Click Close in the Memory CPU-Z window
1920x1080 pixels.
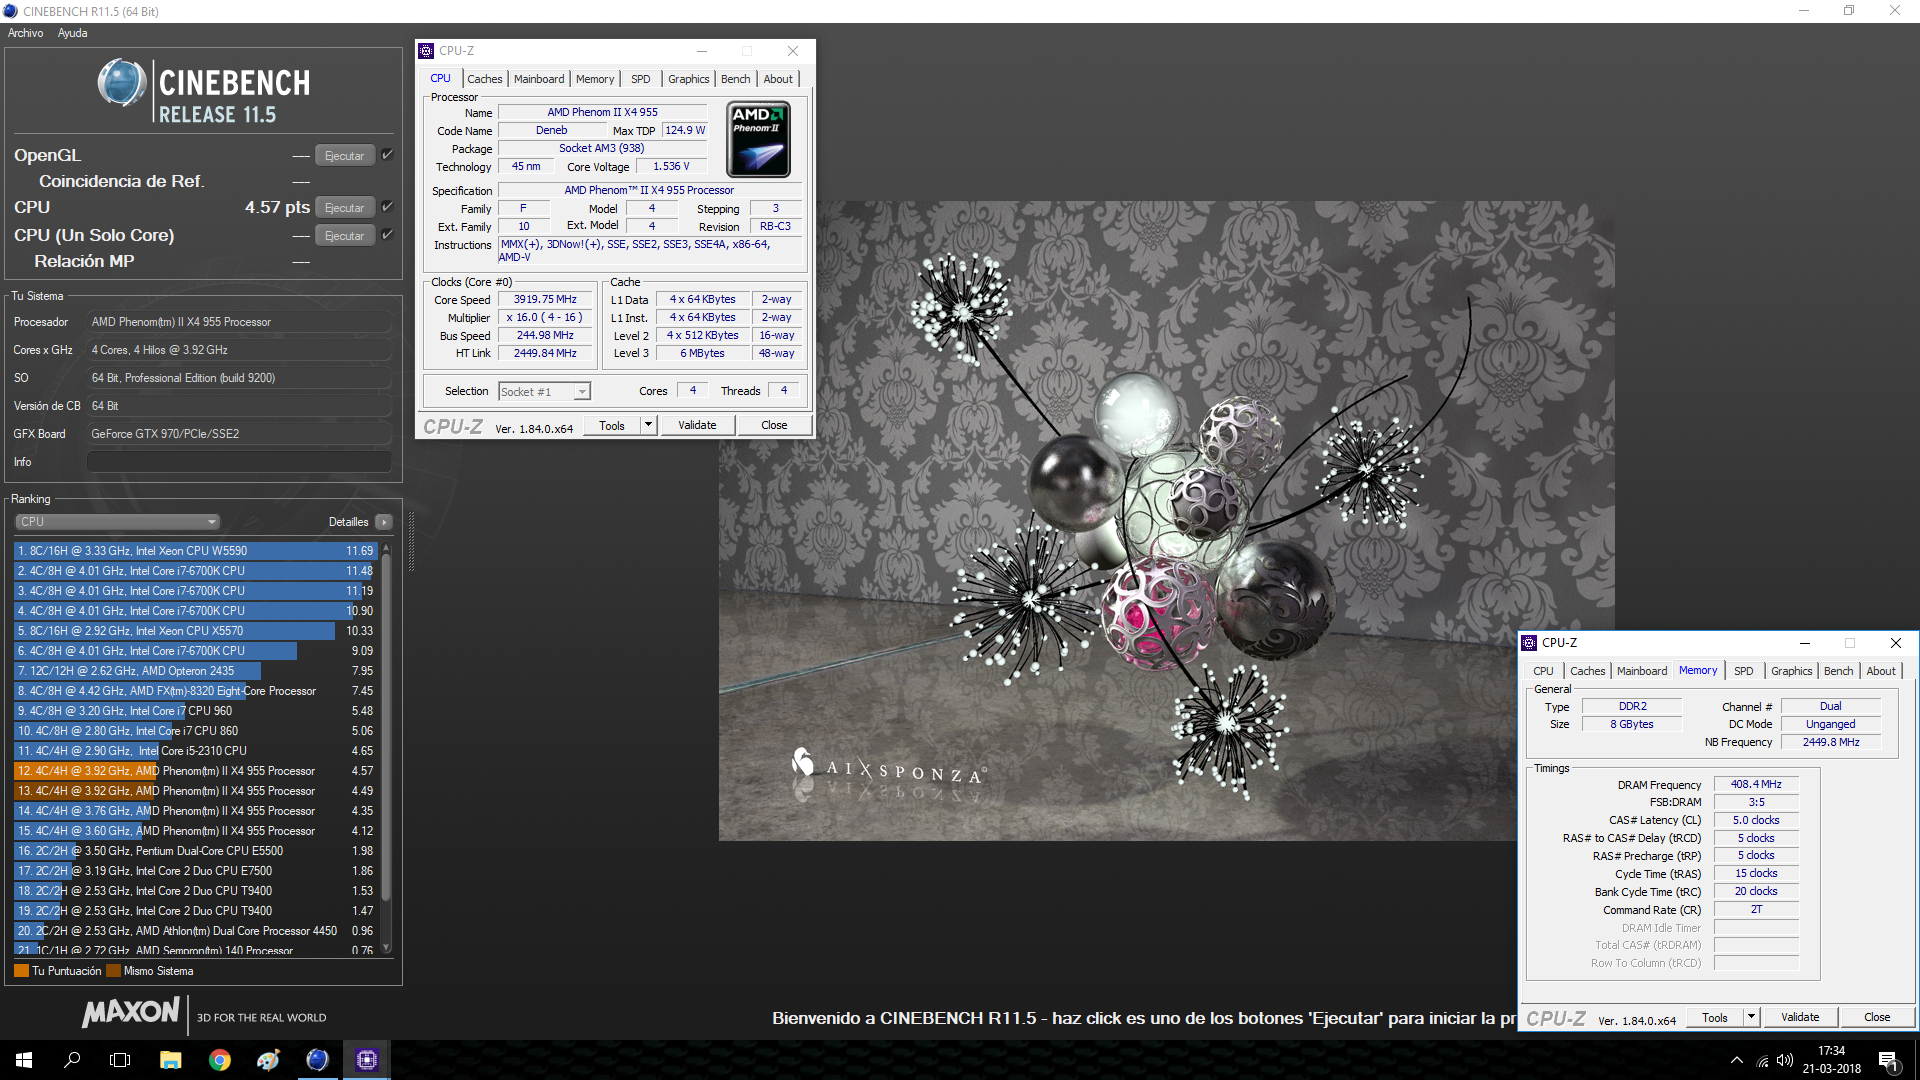(1877, 1017)
